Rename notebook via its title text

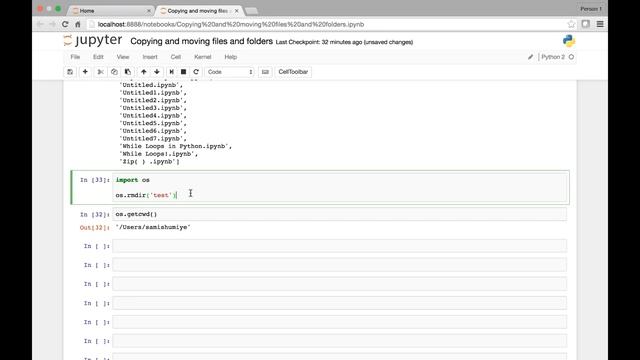tap(202, 41)
